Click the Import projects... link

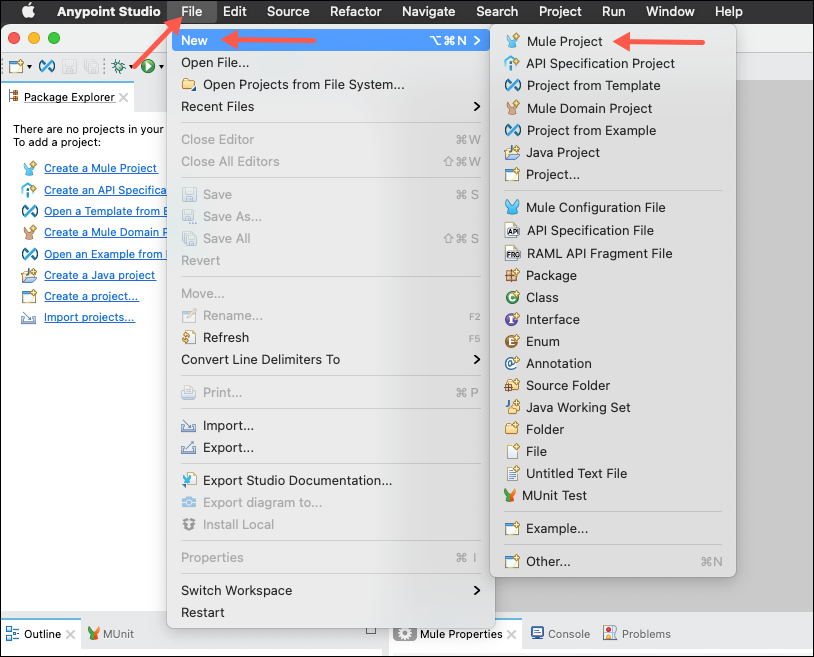[x=89, y=317]
